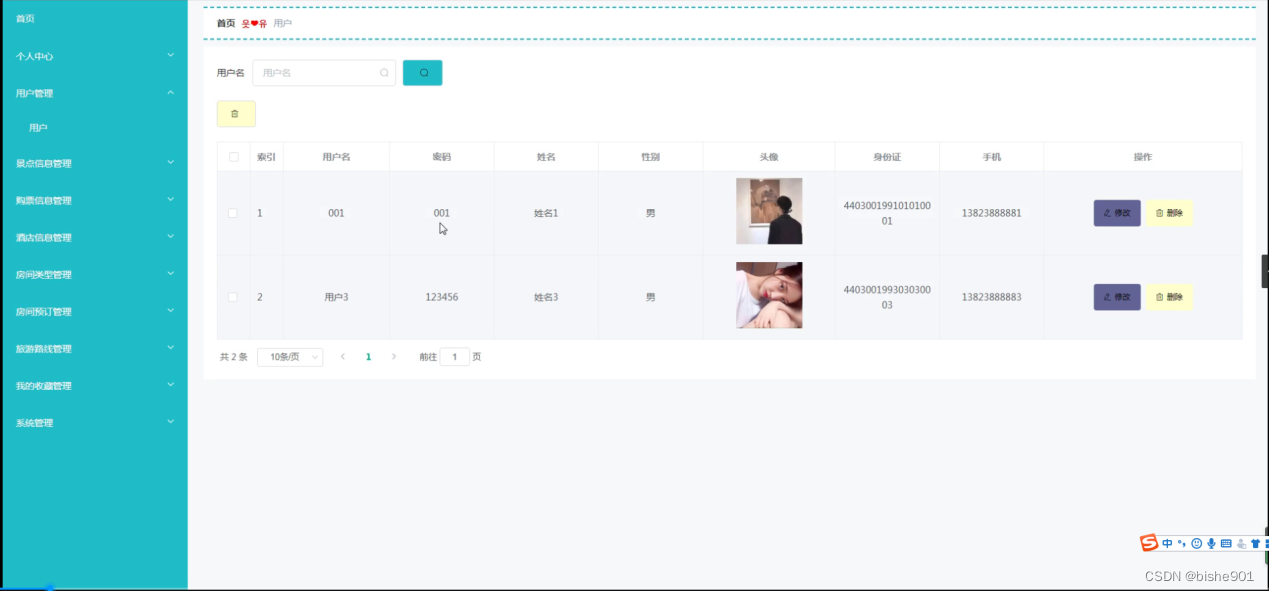
Task: Click the 身份证 column header
Action: tap(887, 157)
